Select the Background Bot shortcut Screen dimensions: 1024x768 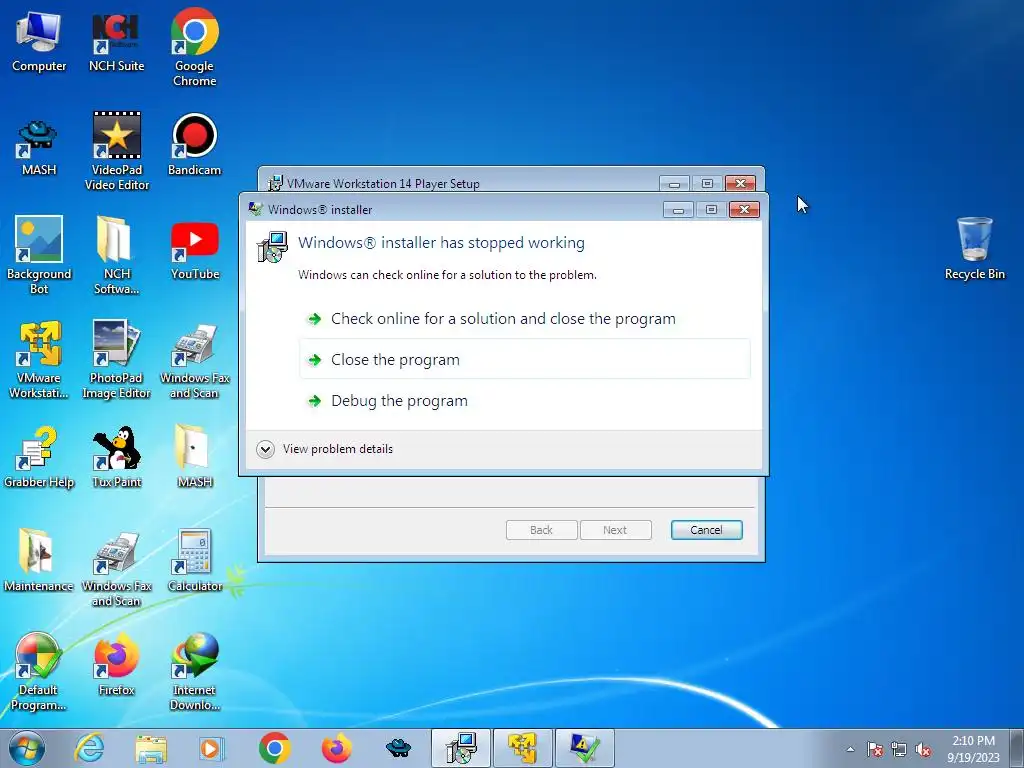(39, 255)
